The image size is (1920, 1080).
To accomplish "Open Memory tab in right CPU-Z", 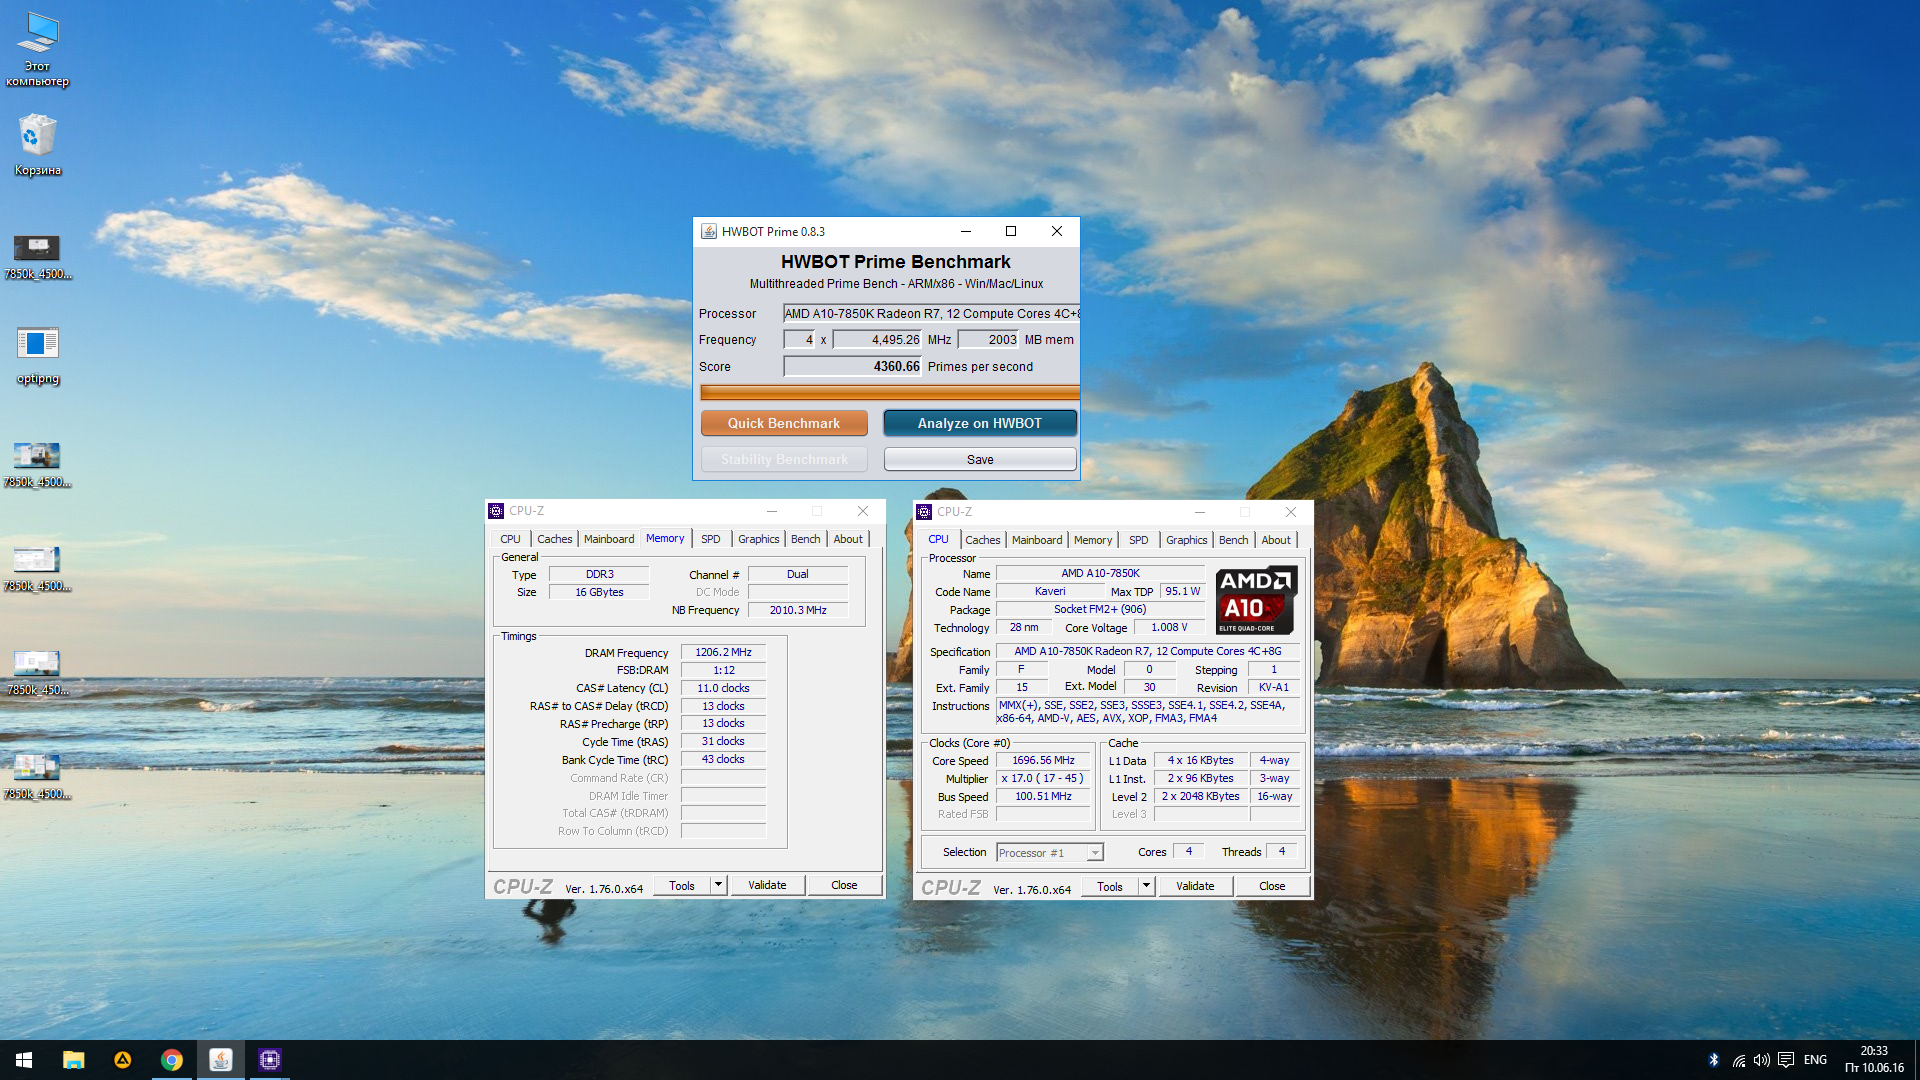I will tap(1092, 540).
